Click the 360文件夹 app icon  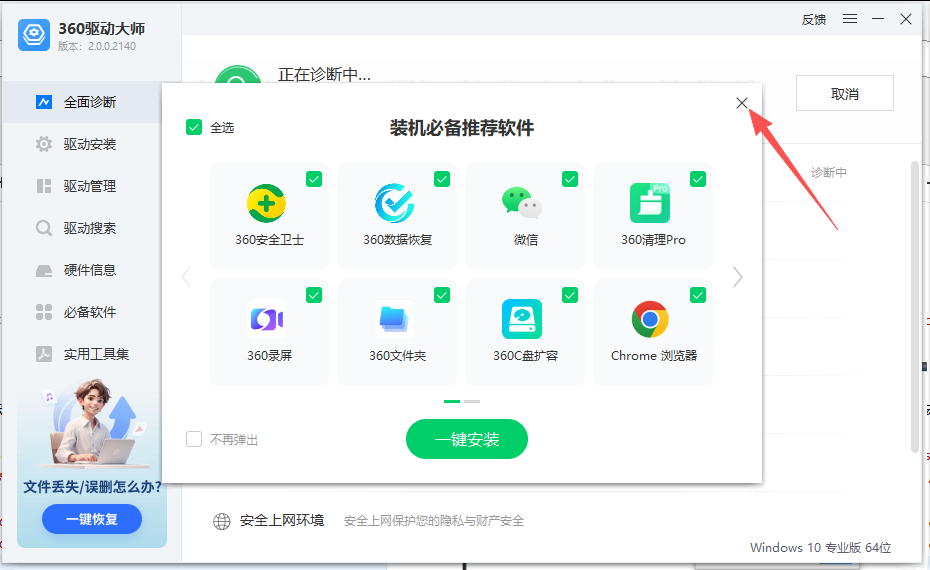(x=394, y=319)
